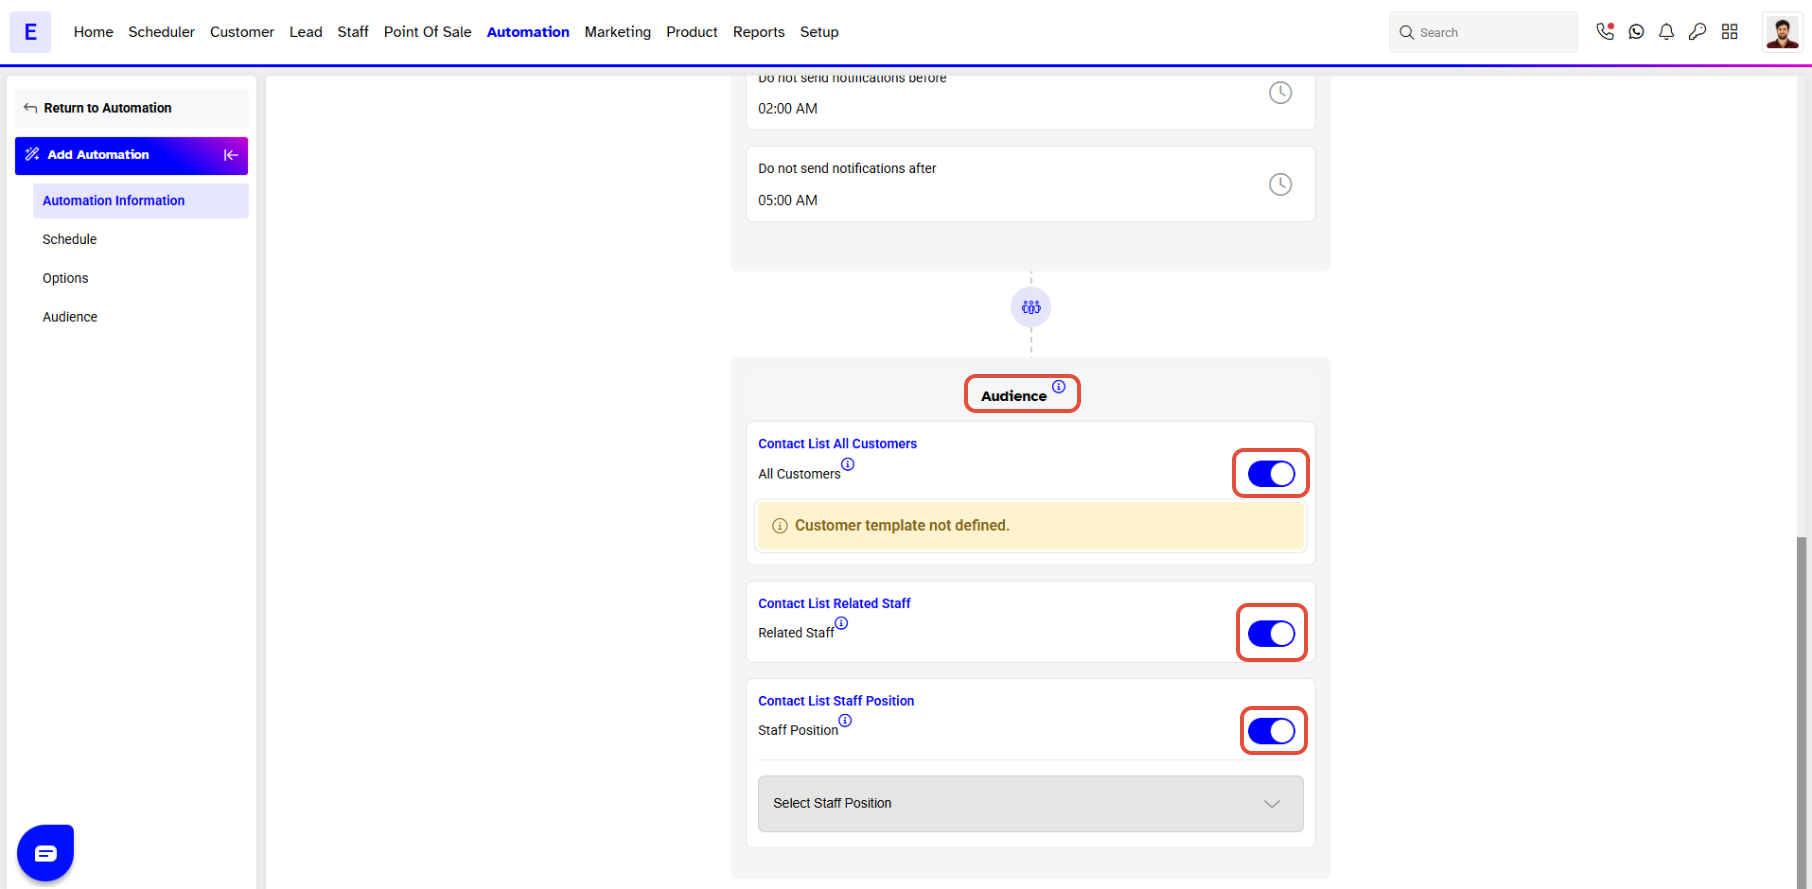Click the key icon in top bar

1697,32
